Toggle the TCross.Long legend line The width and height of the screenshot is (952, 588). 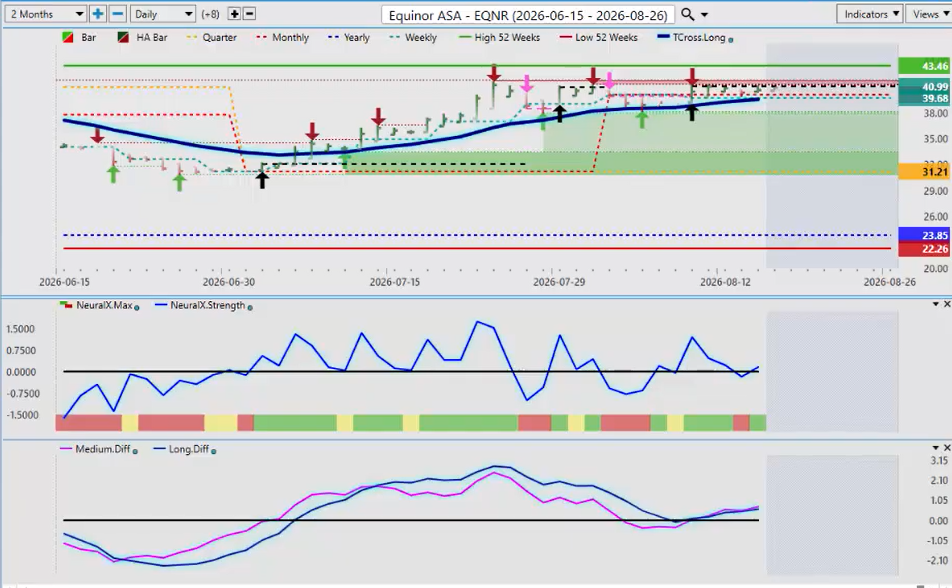[x=692, y=38]
